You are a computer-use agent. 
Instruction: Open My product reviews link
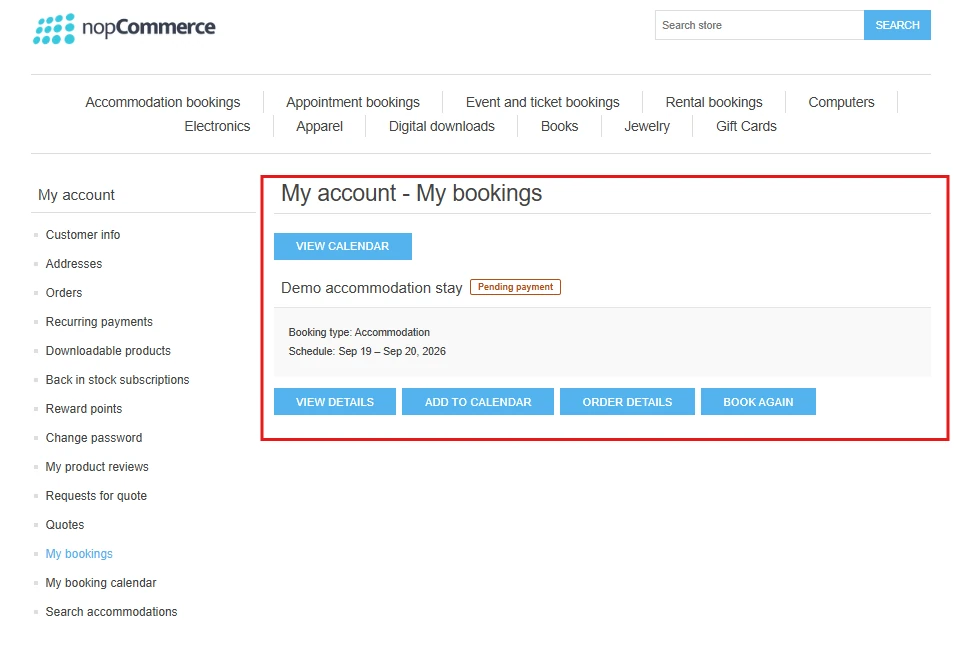coord(97,467)
